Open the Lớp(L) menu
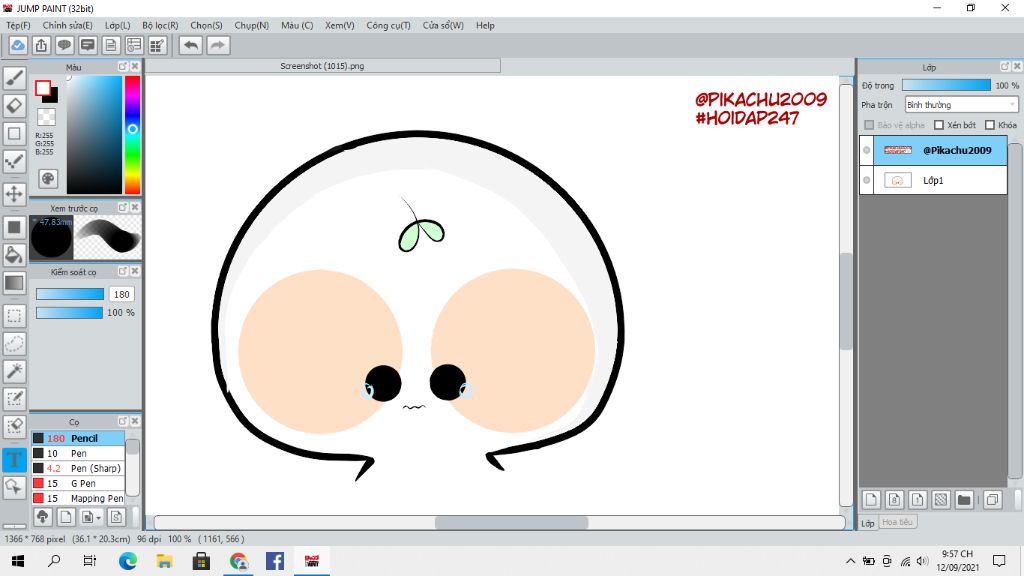The height and width of the screenshot is (576, 1024). 118,25
